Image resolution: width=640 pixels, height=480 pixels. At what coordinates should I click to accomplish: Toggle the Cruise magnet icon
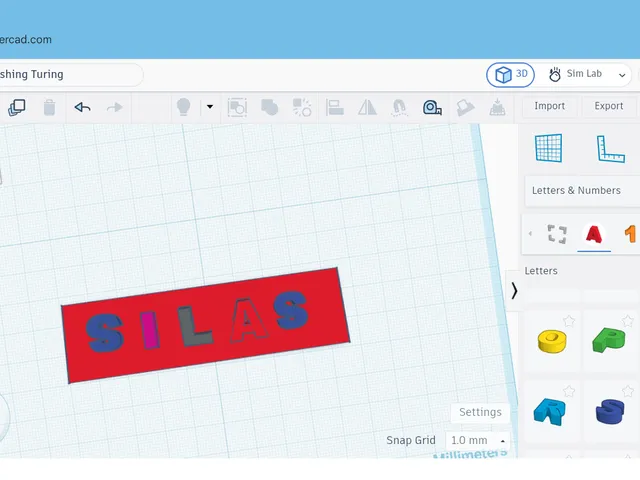click(x=400, y=108)
